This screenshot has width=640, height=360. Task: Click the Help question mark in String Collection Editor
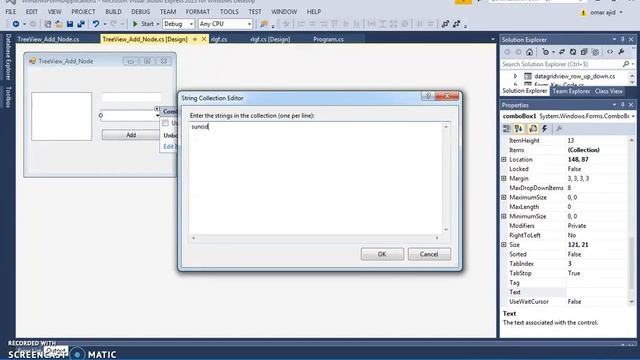point(428,96)
